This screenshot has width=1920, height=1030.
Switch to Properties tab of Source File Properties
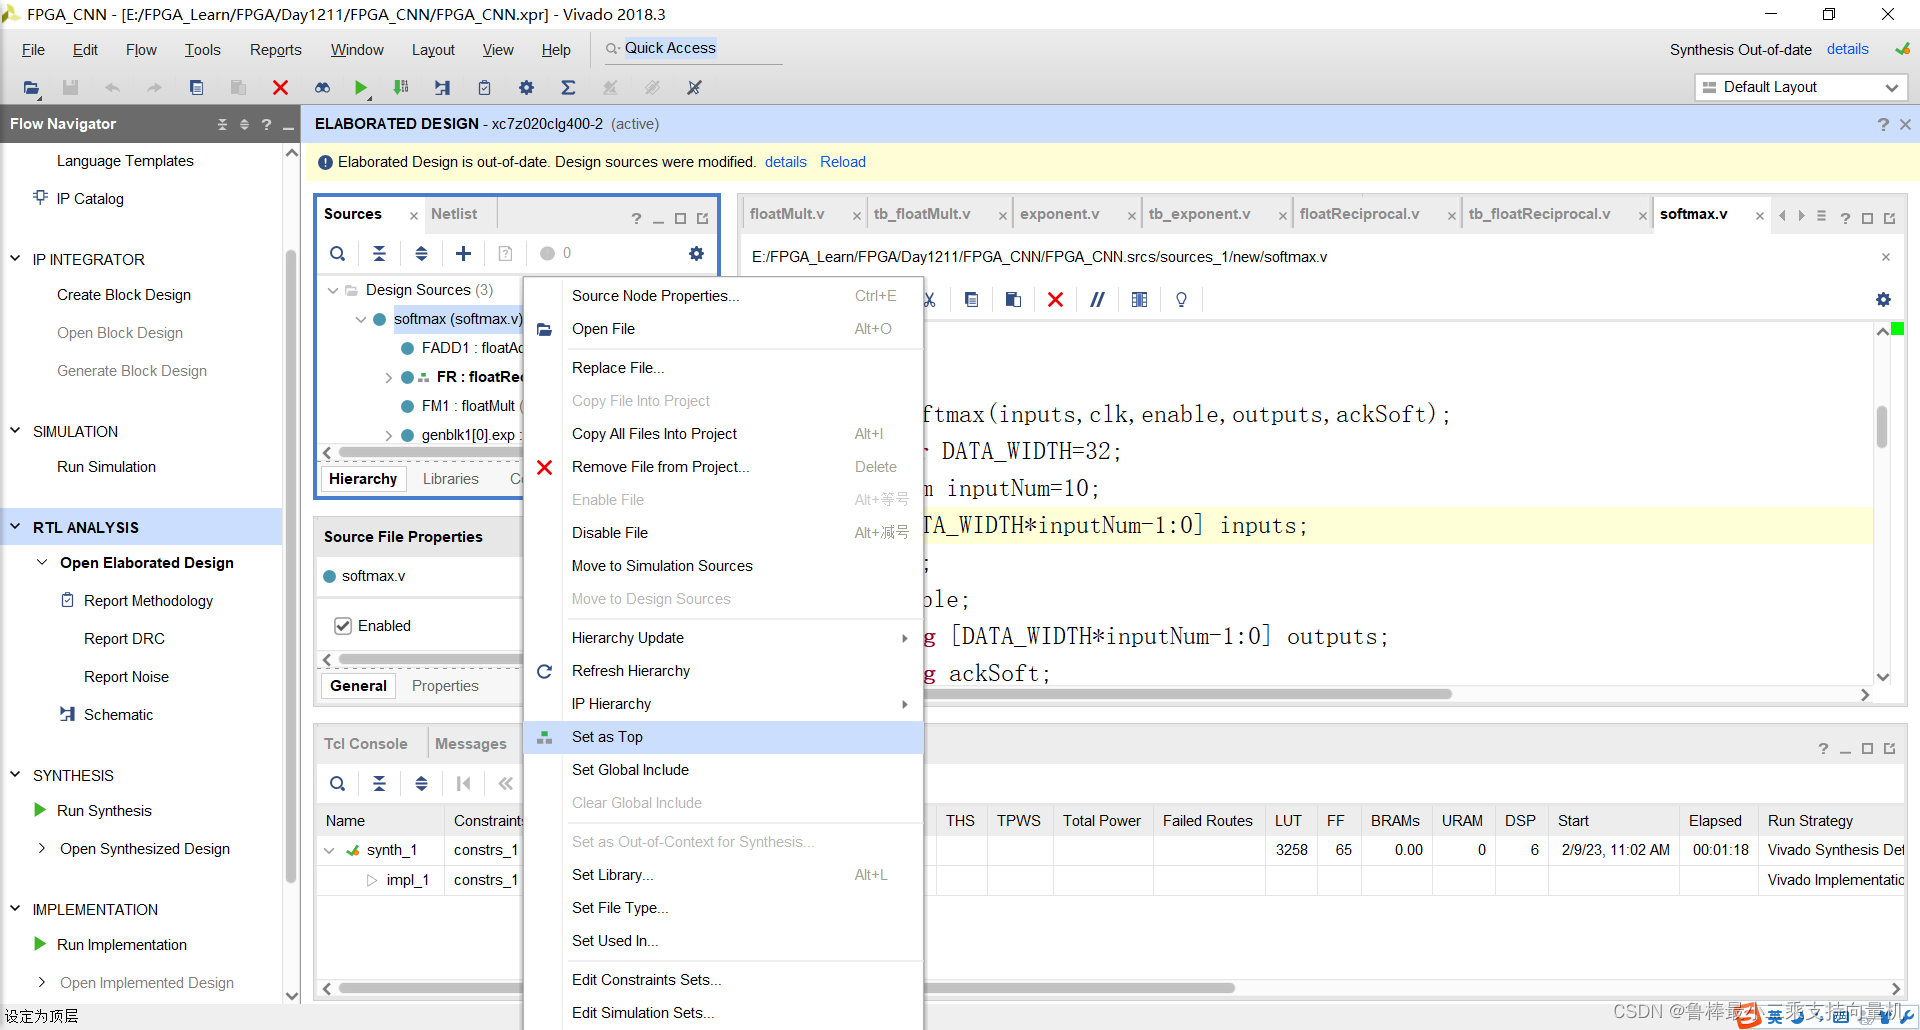(445, 686)
